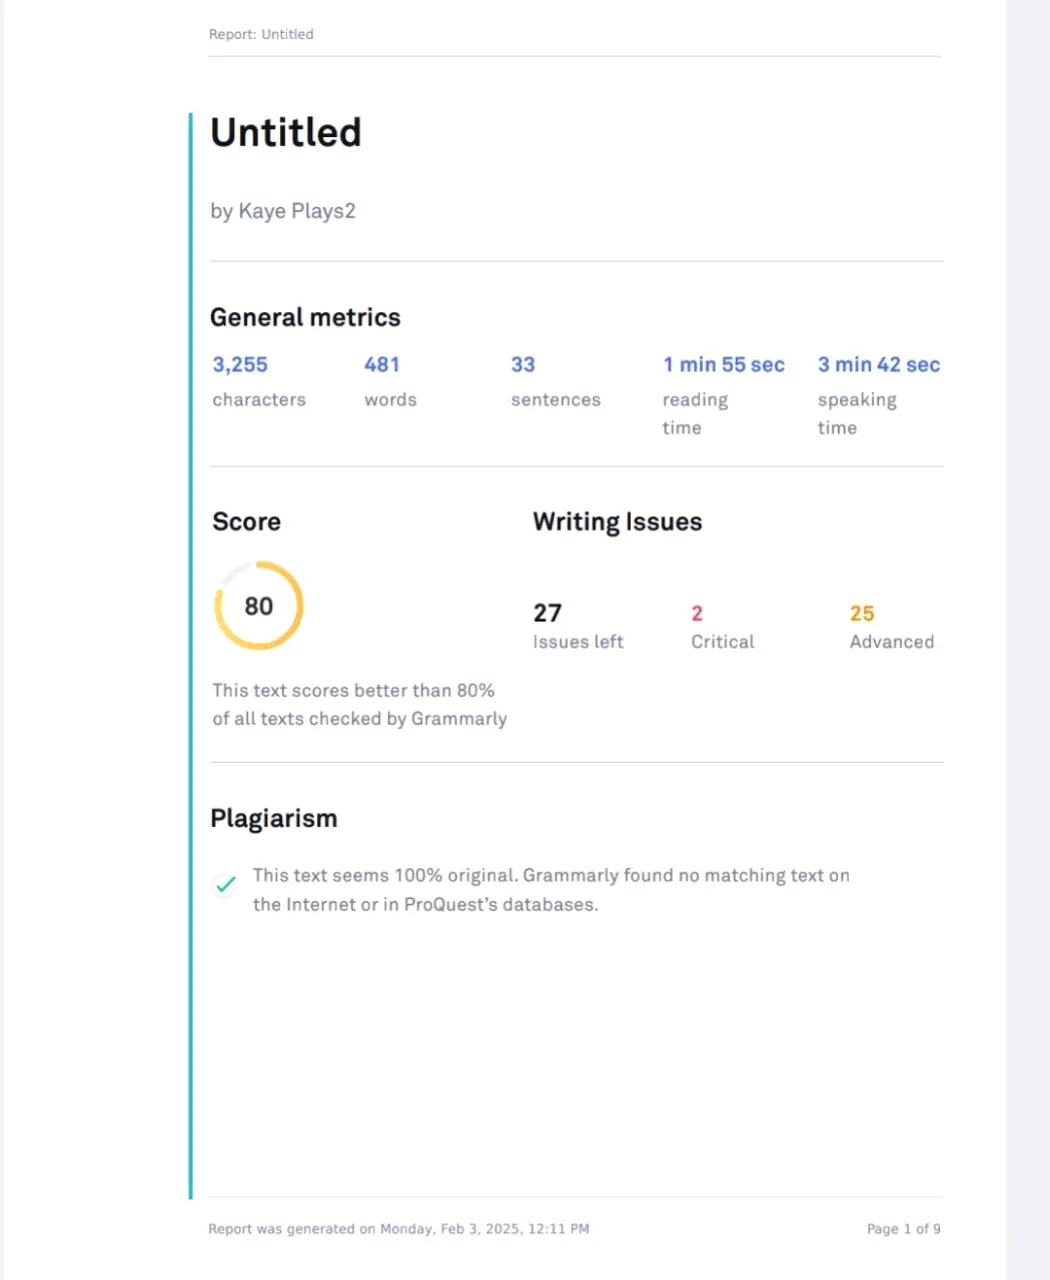Screen dimensions: 1050x1280
Task: Click the Score section heading
Action: 246,522
